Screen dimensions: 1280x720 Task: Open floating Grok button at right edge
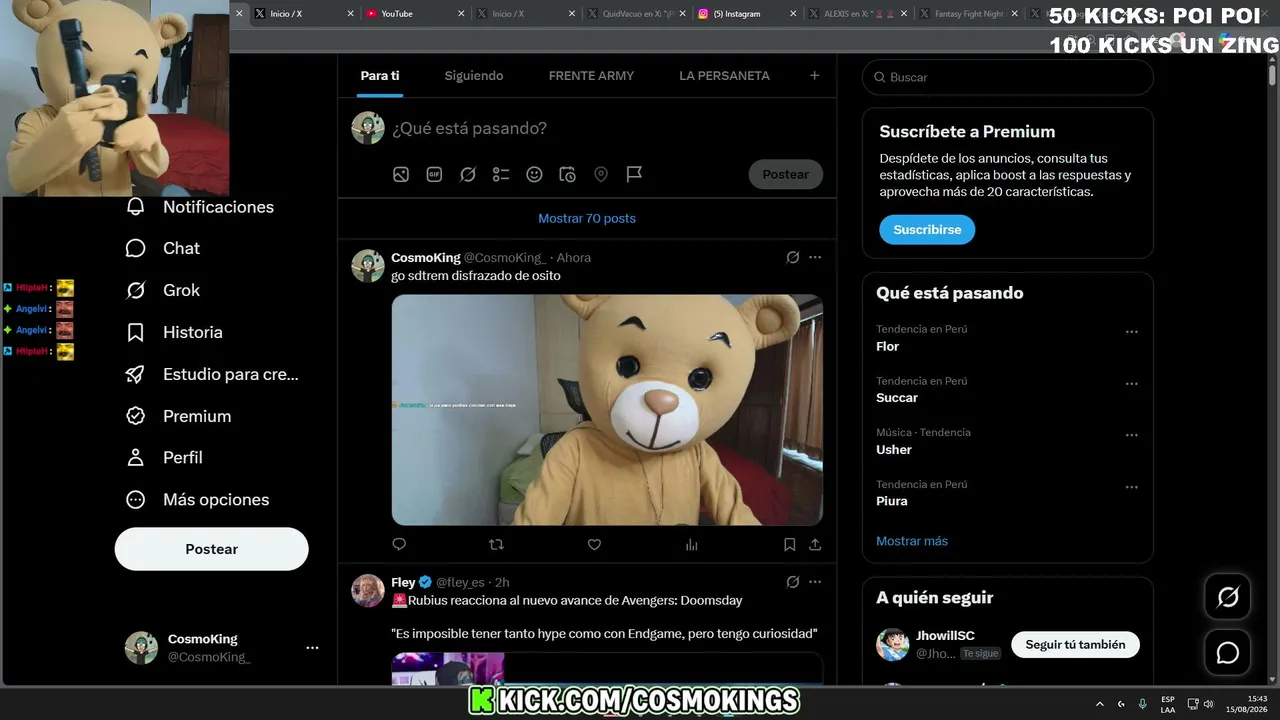1228,598
